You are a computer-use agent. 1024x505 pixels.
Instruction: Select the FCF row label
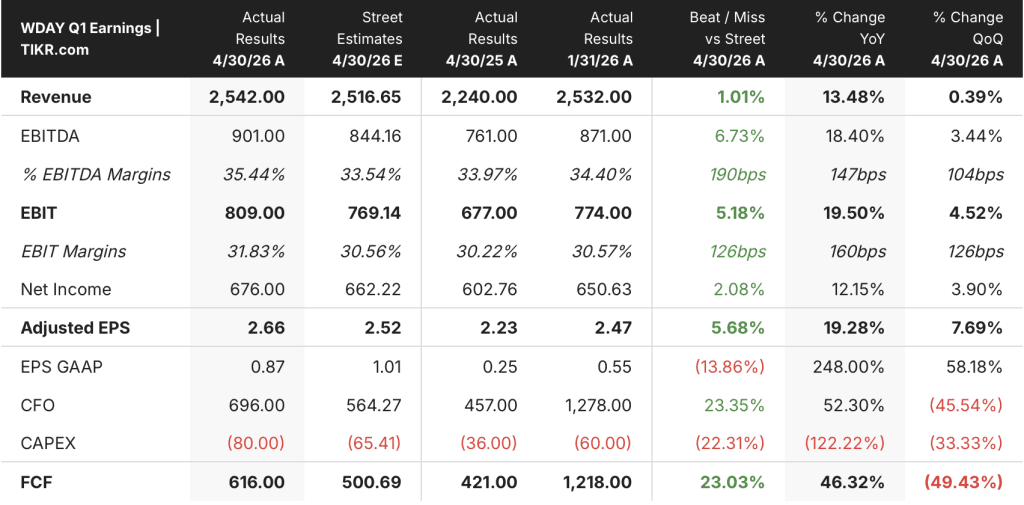[x=37, y=483]
